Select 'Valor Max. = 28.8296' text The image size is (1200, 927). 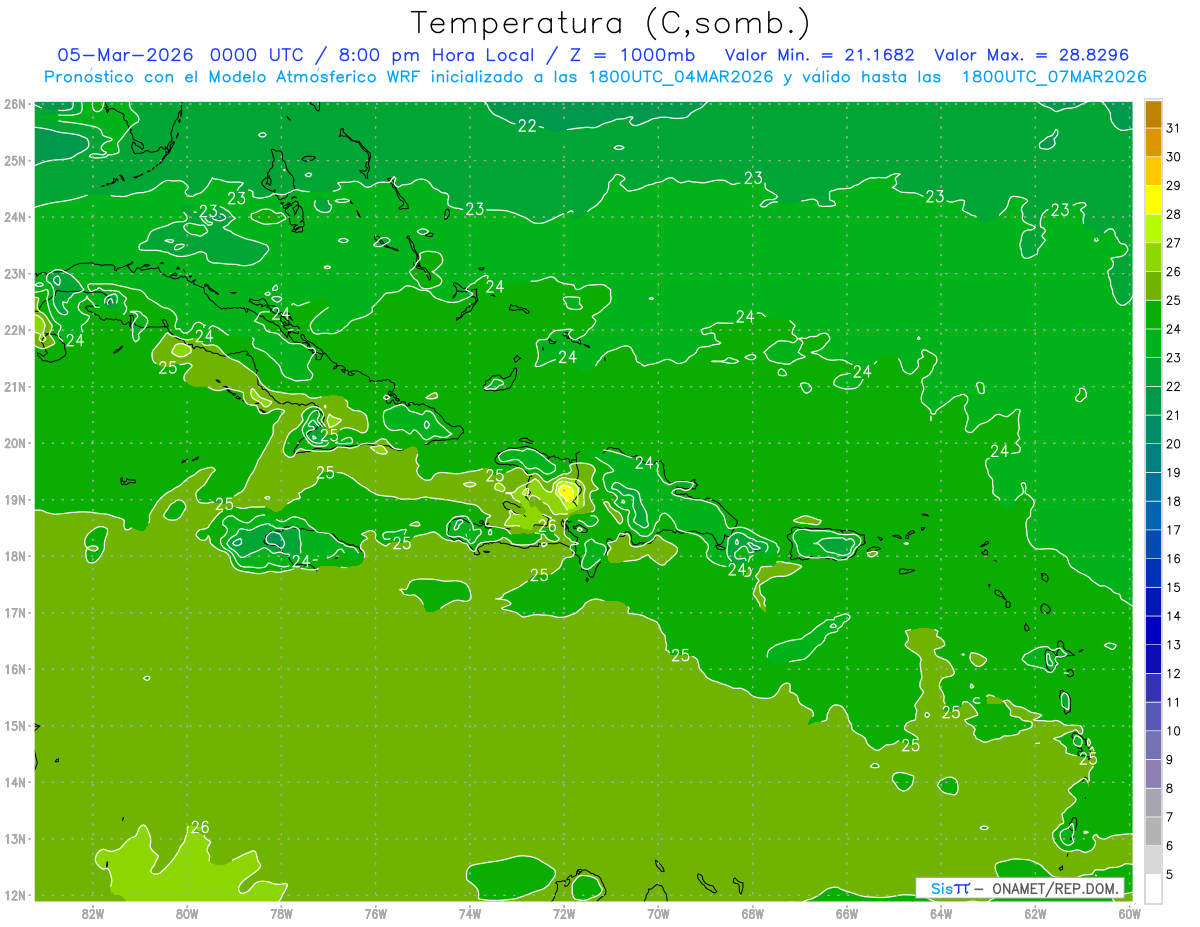click(1031, 55)
